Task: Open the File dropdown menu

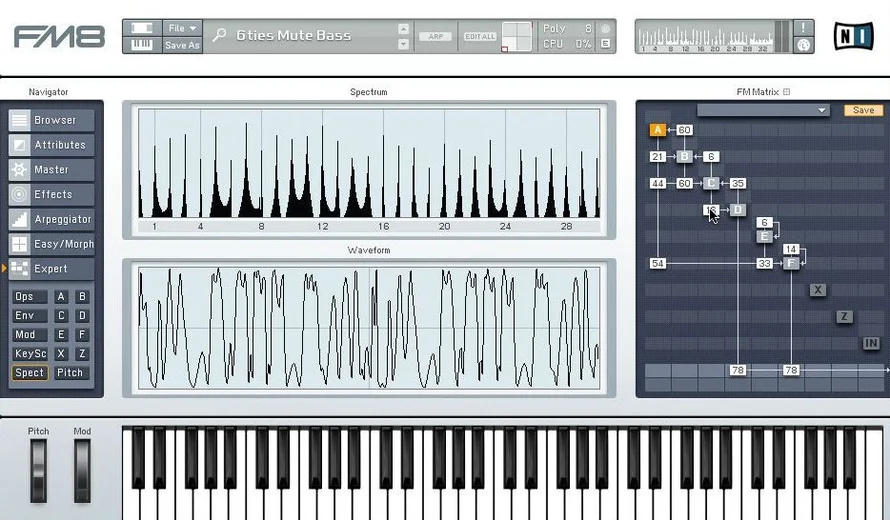Action: click(182, 28)
